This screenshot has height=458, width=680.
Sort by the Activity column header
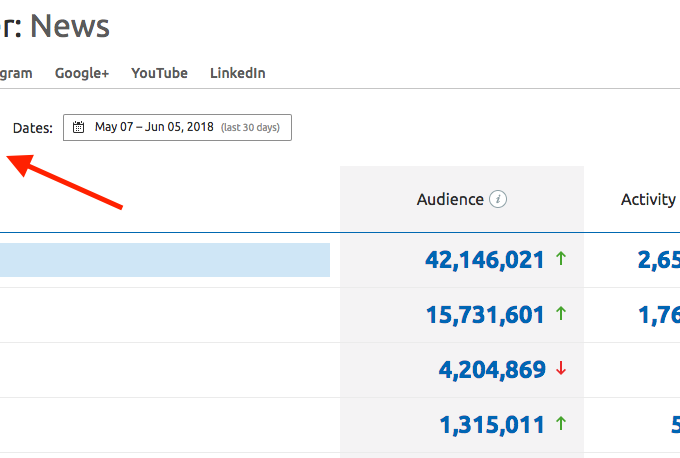point(648,199)
